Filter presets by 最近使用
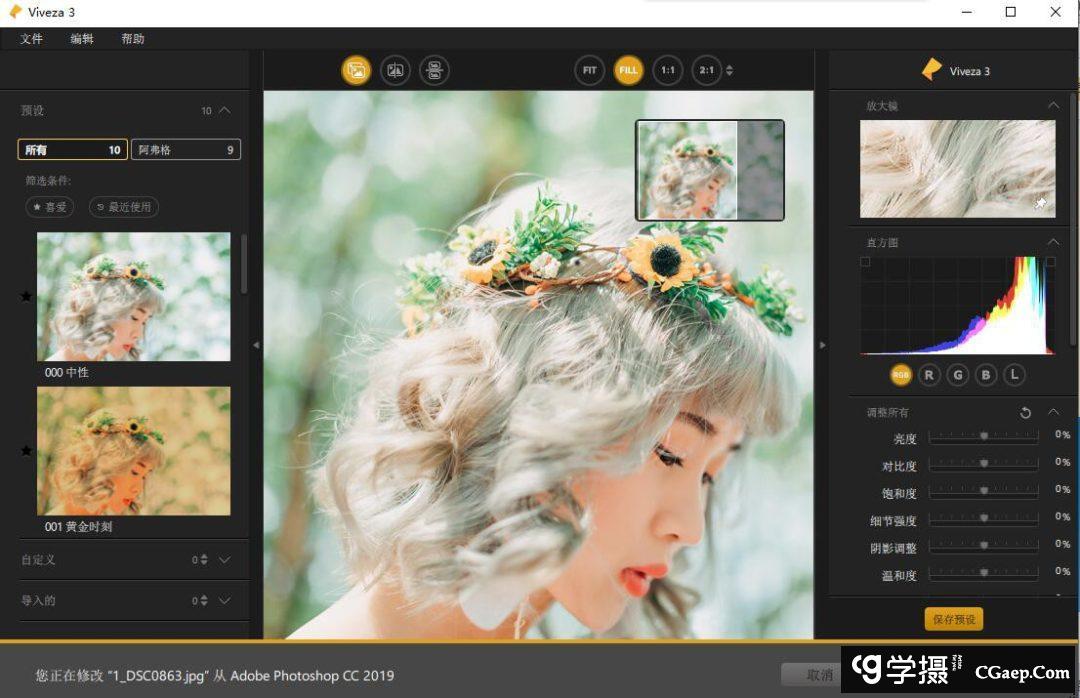Image resolution: width=1080 pixels, height=698 pixels. [124, 207]
